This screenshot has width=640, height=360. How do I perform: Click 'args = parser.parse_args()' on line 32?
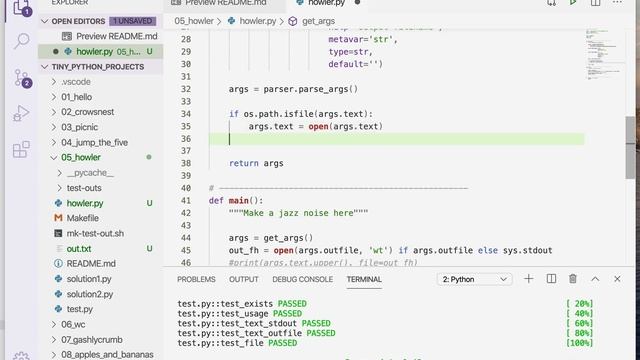[293, 89]
